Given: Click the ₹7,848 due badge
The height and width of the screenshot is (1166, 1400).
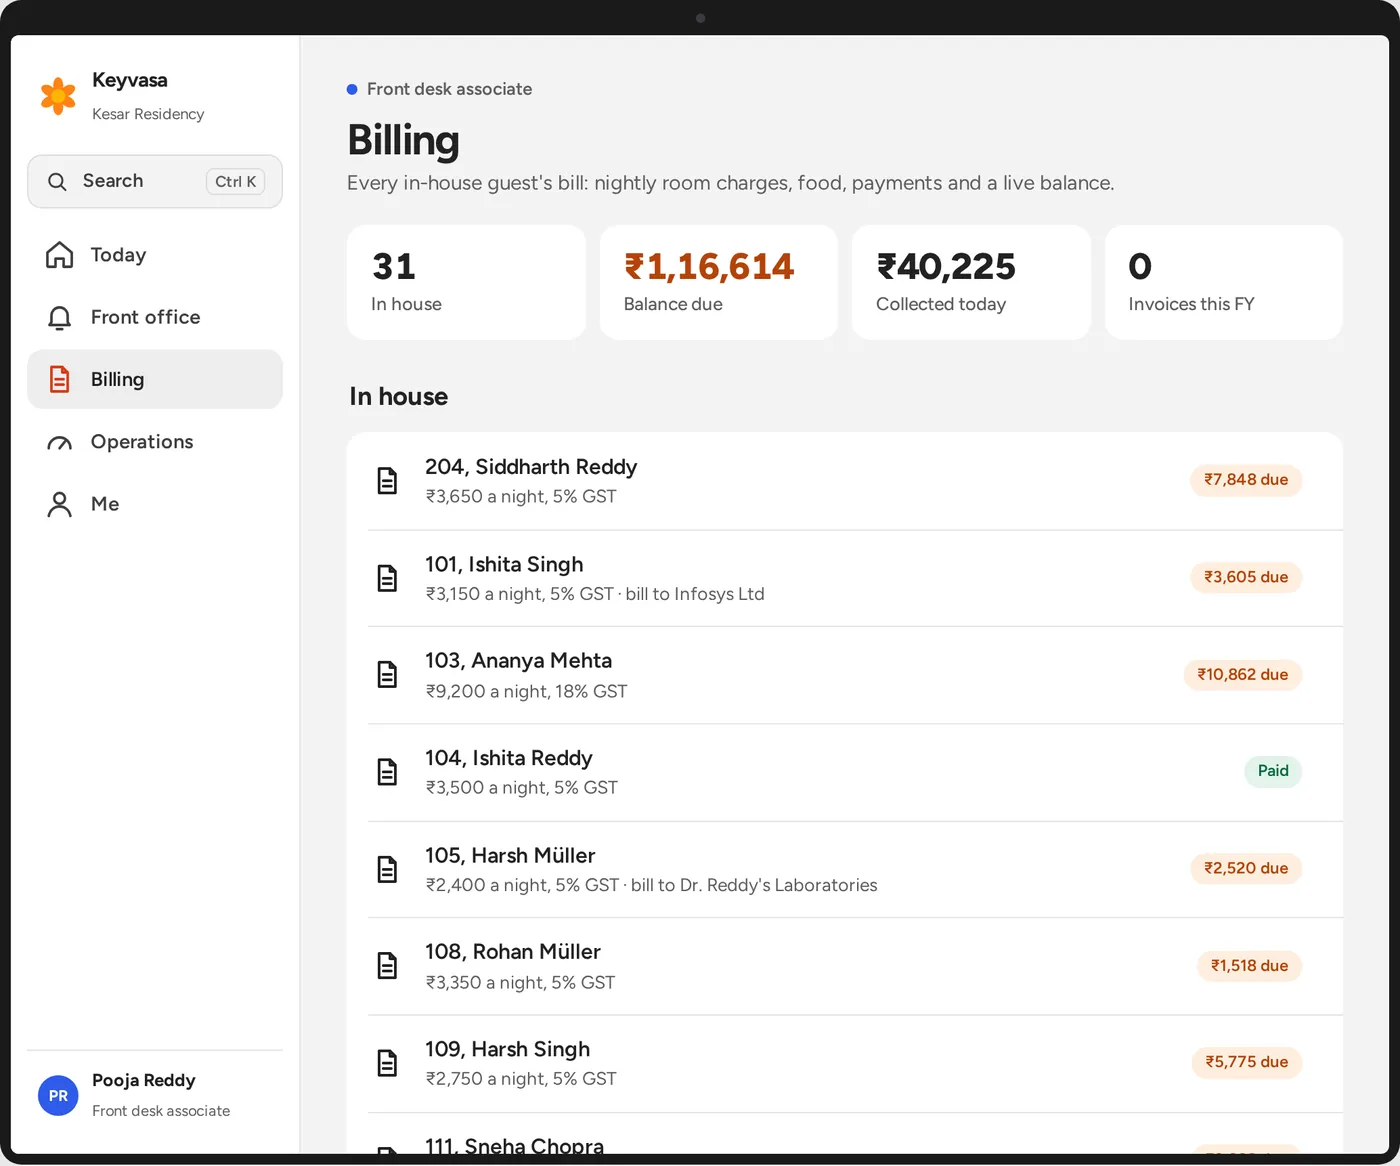Looking at the screenshot, I should [1246, 480].
